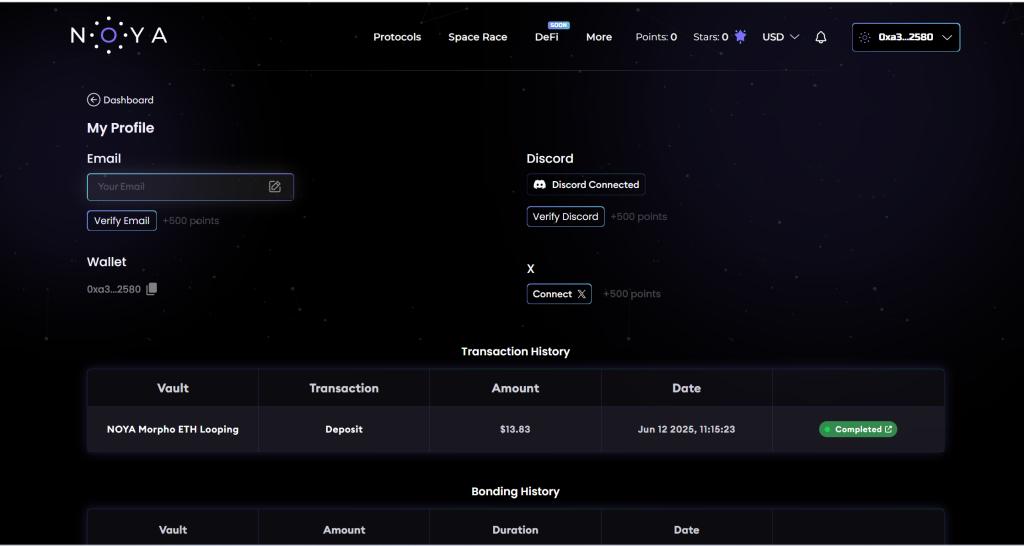Click Verify Discord button
Image resolution: width=1024 pixels, height=546 pixels.
click(x=566, y=217)
